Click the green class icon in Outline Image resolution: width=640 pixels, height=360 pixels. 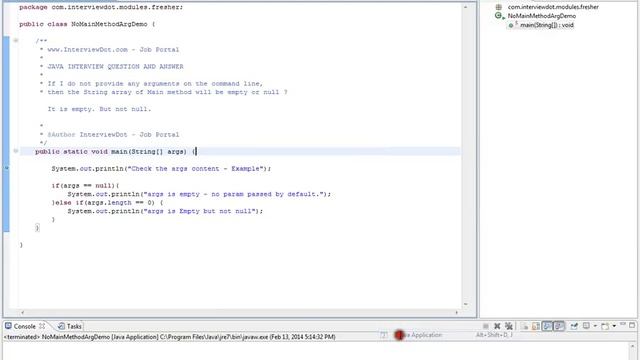click(498, 16)
